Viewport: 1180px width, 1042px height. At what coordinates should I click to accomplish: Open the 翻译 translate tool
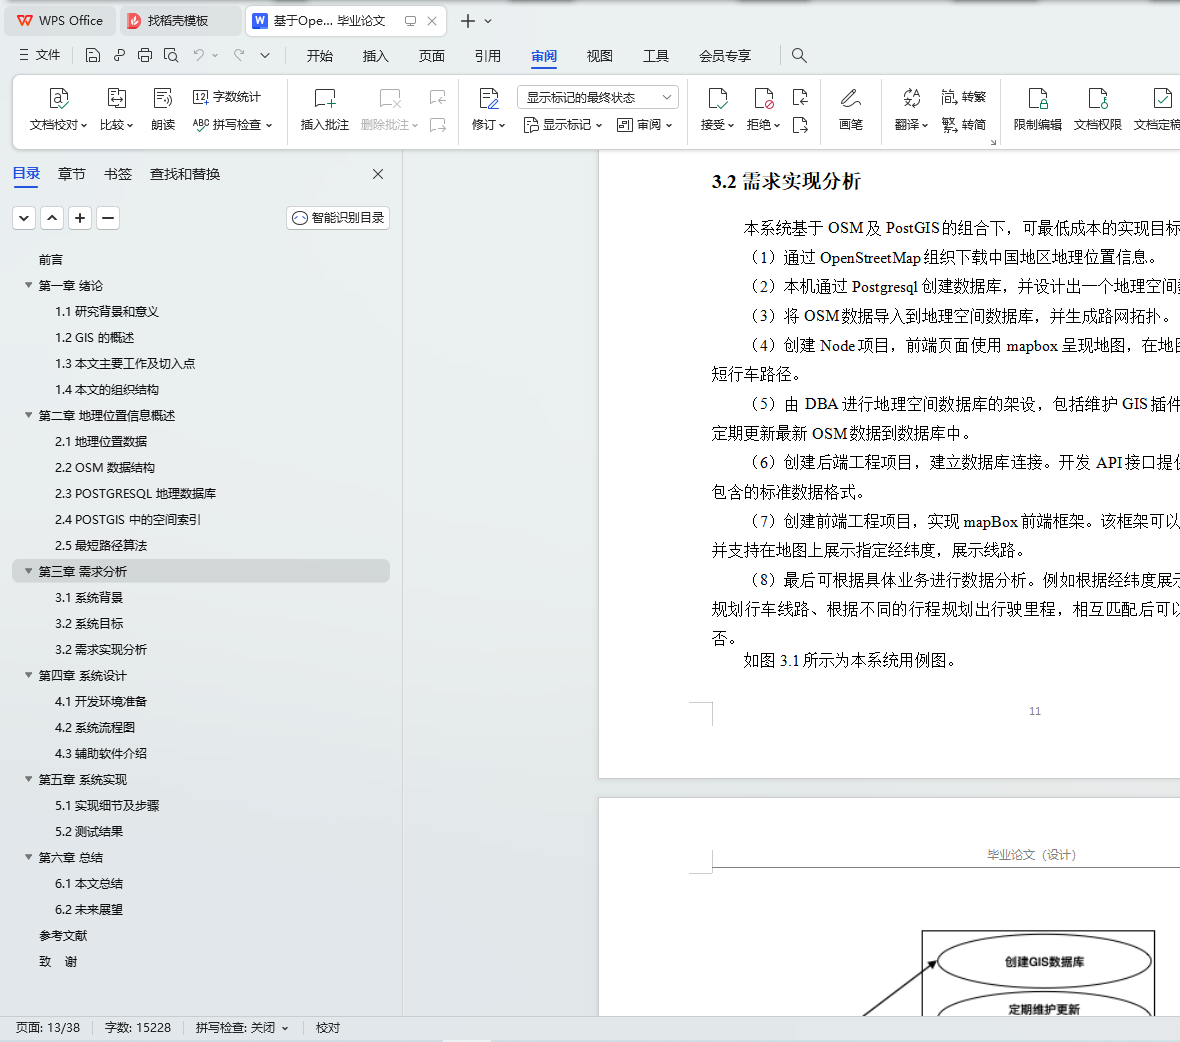point(911,110)
